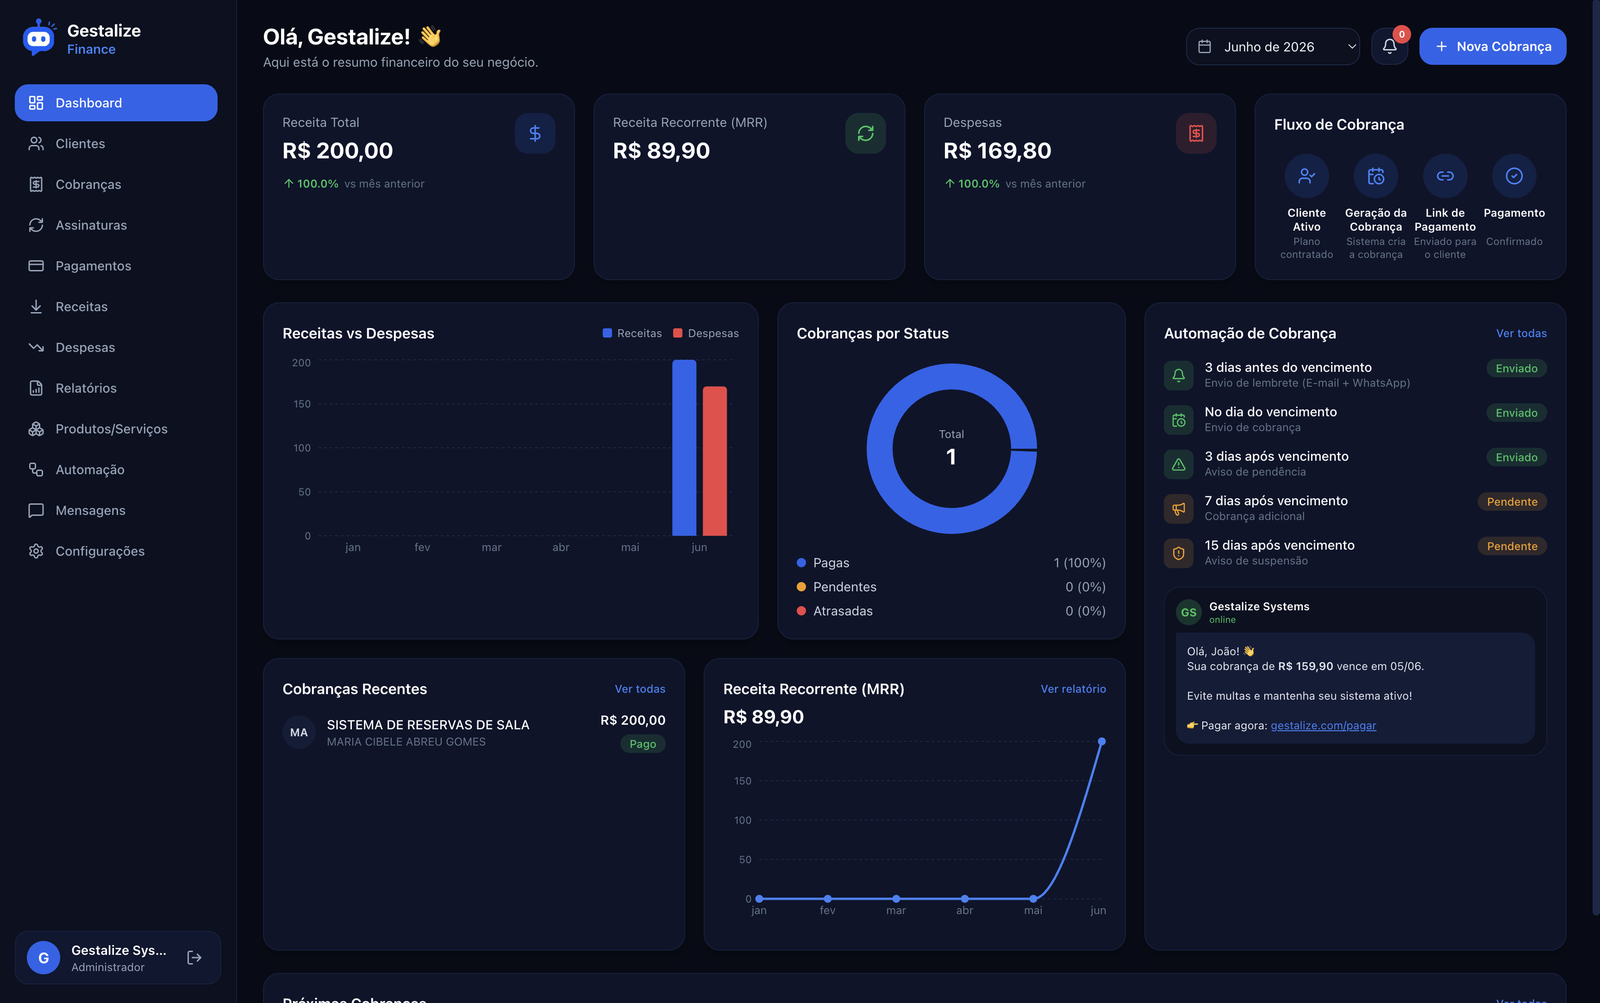The image size is (1600, 1003).
Task: Open Mensagens in the sidebar
Action: click(116, 511)
